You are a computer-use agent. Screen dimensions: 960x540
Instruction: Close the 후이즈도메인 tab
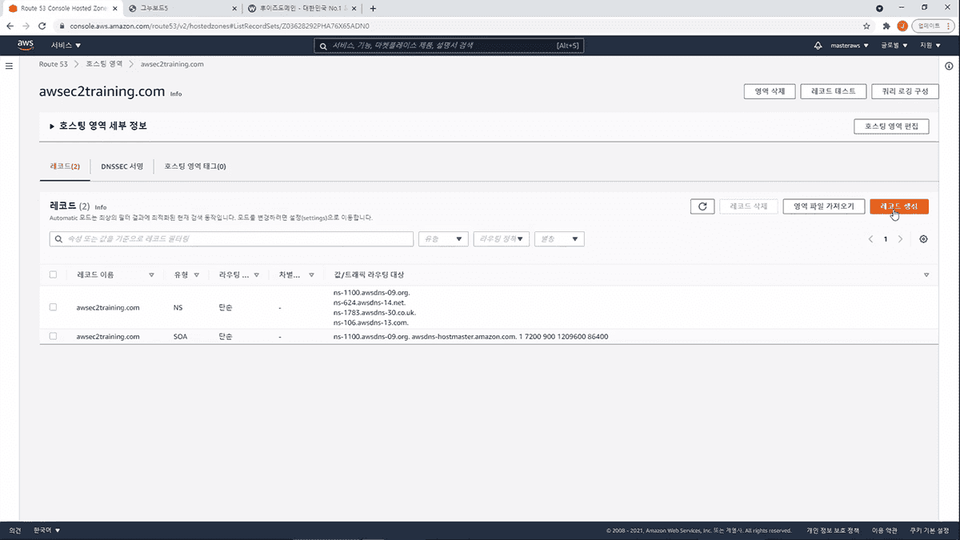(x=354, y=9)
